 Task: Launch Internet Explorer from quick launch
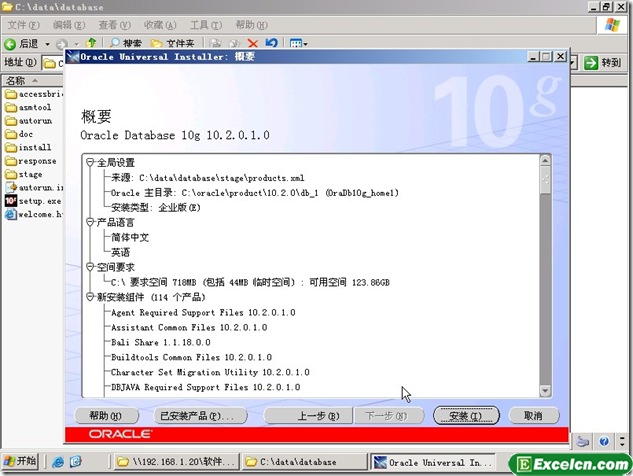pyautogui.click(x=58, y=461)
